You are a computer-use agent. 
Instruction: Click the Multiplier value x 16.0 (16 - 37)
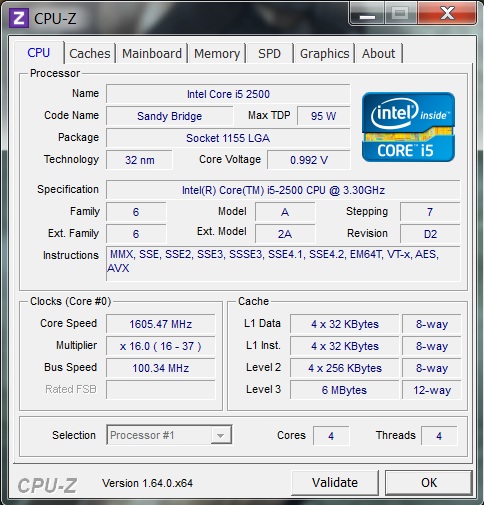coord(161,346)
